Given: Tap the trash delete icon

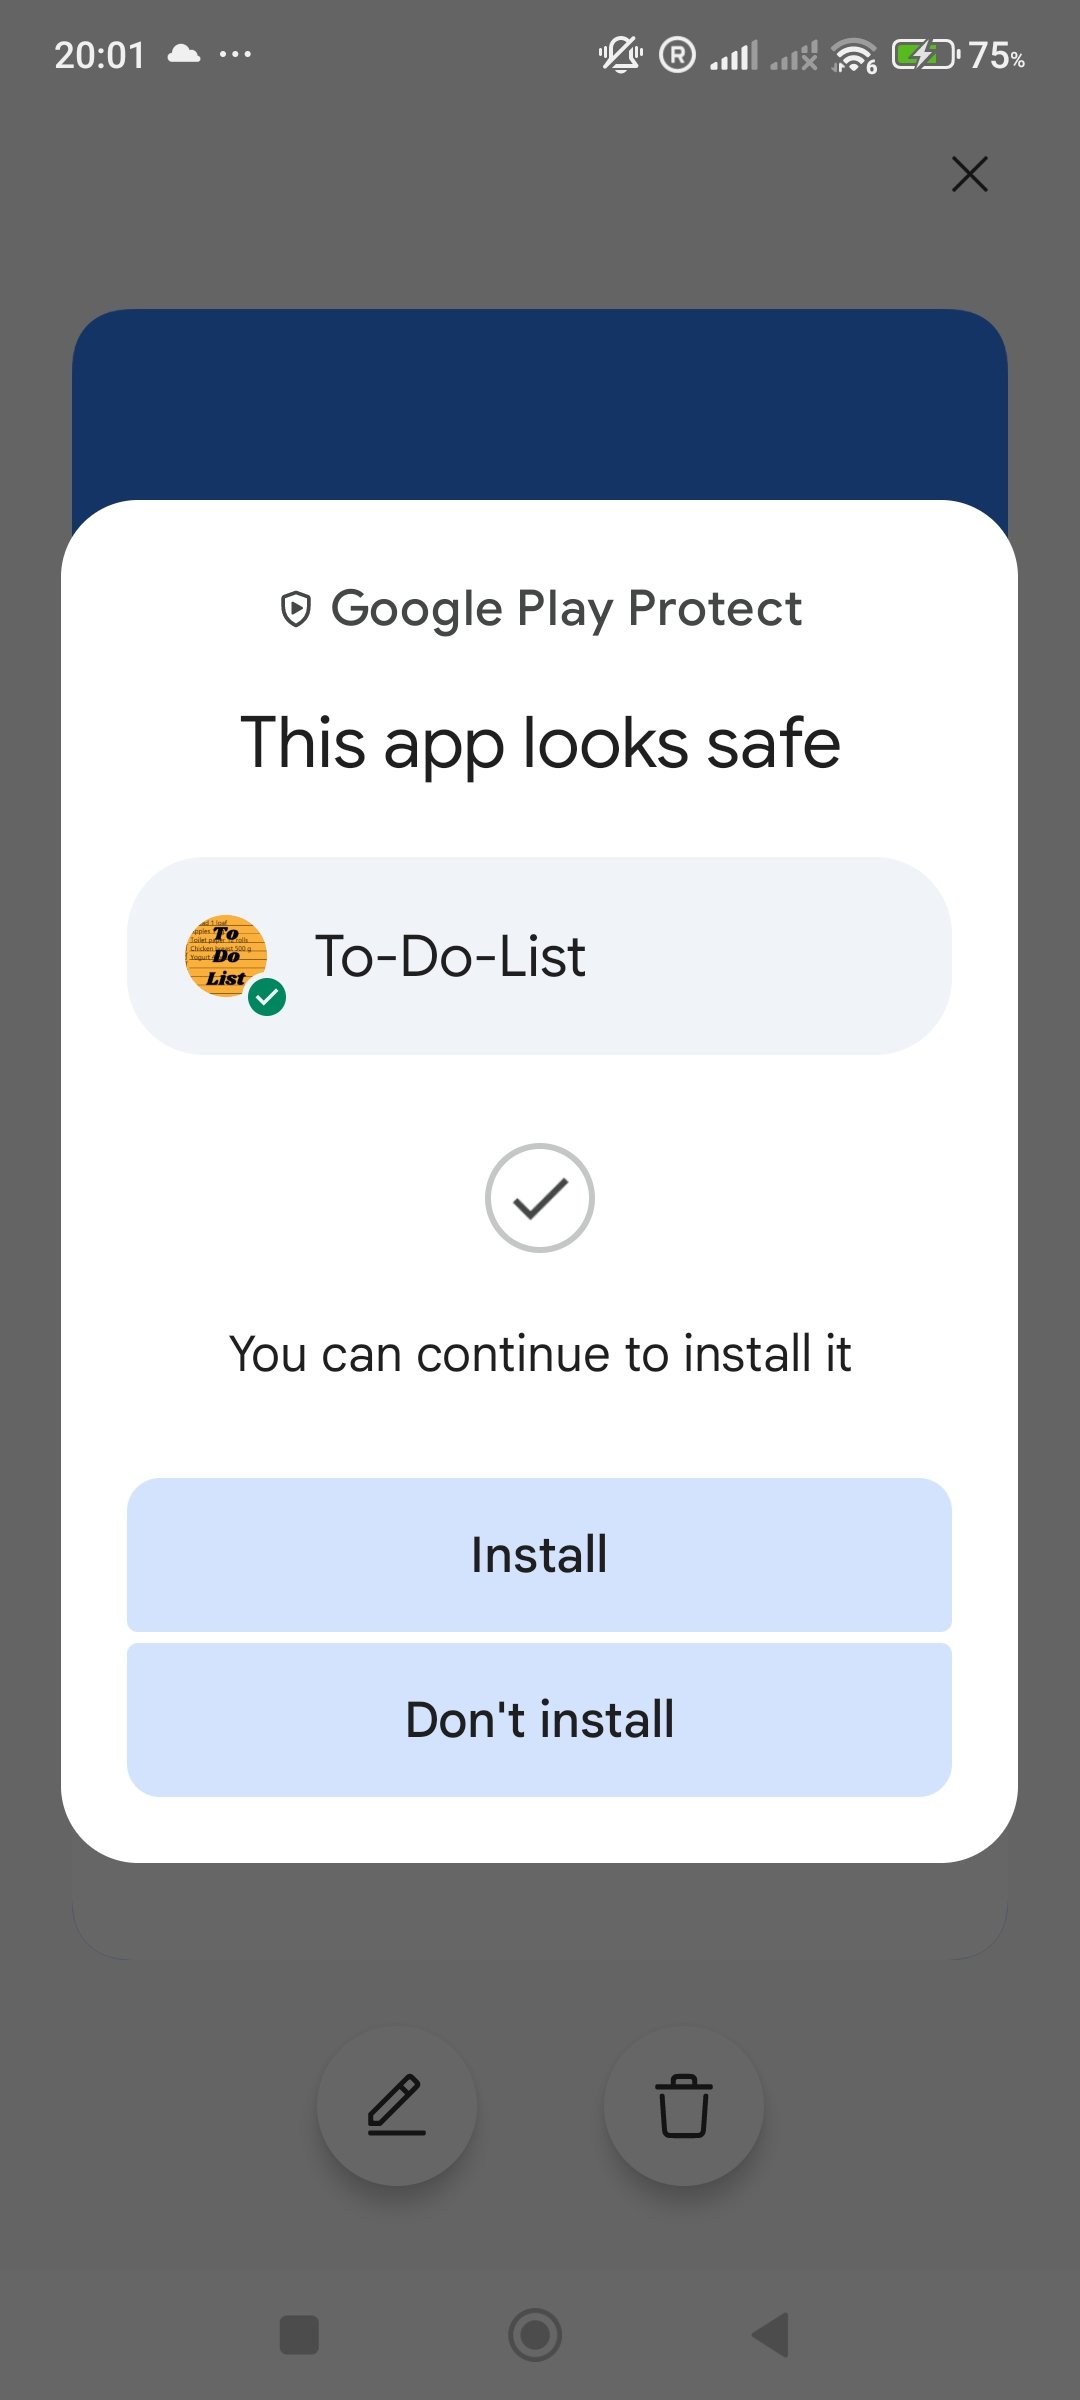Looking at the screenshot, I should [x=684, y=2105].
